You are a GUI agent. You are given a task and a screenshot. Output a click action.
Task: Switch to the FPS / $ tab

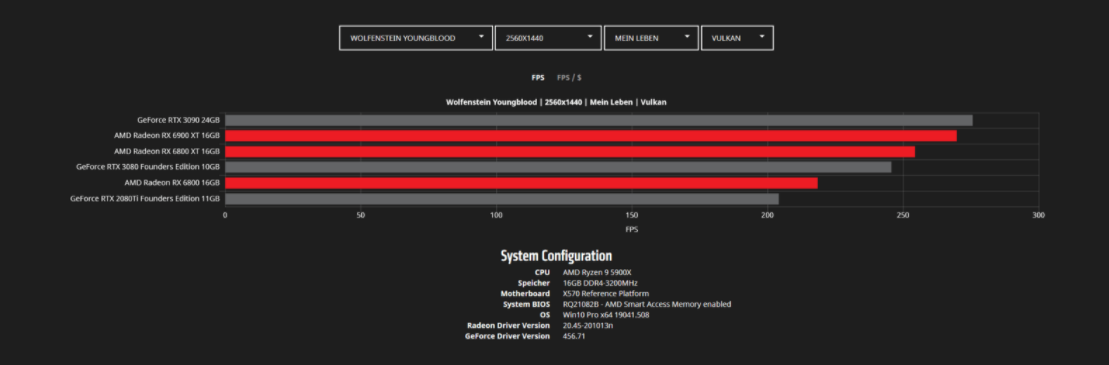(569, 78)
